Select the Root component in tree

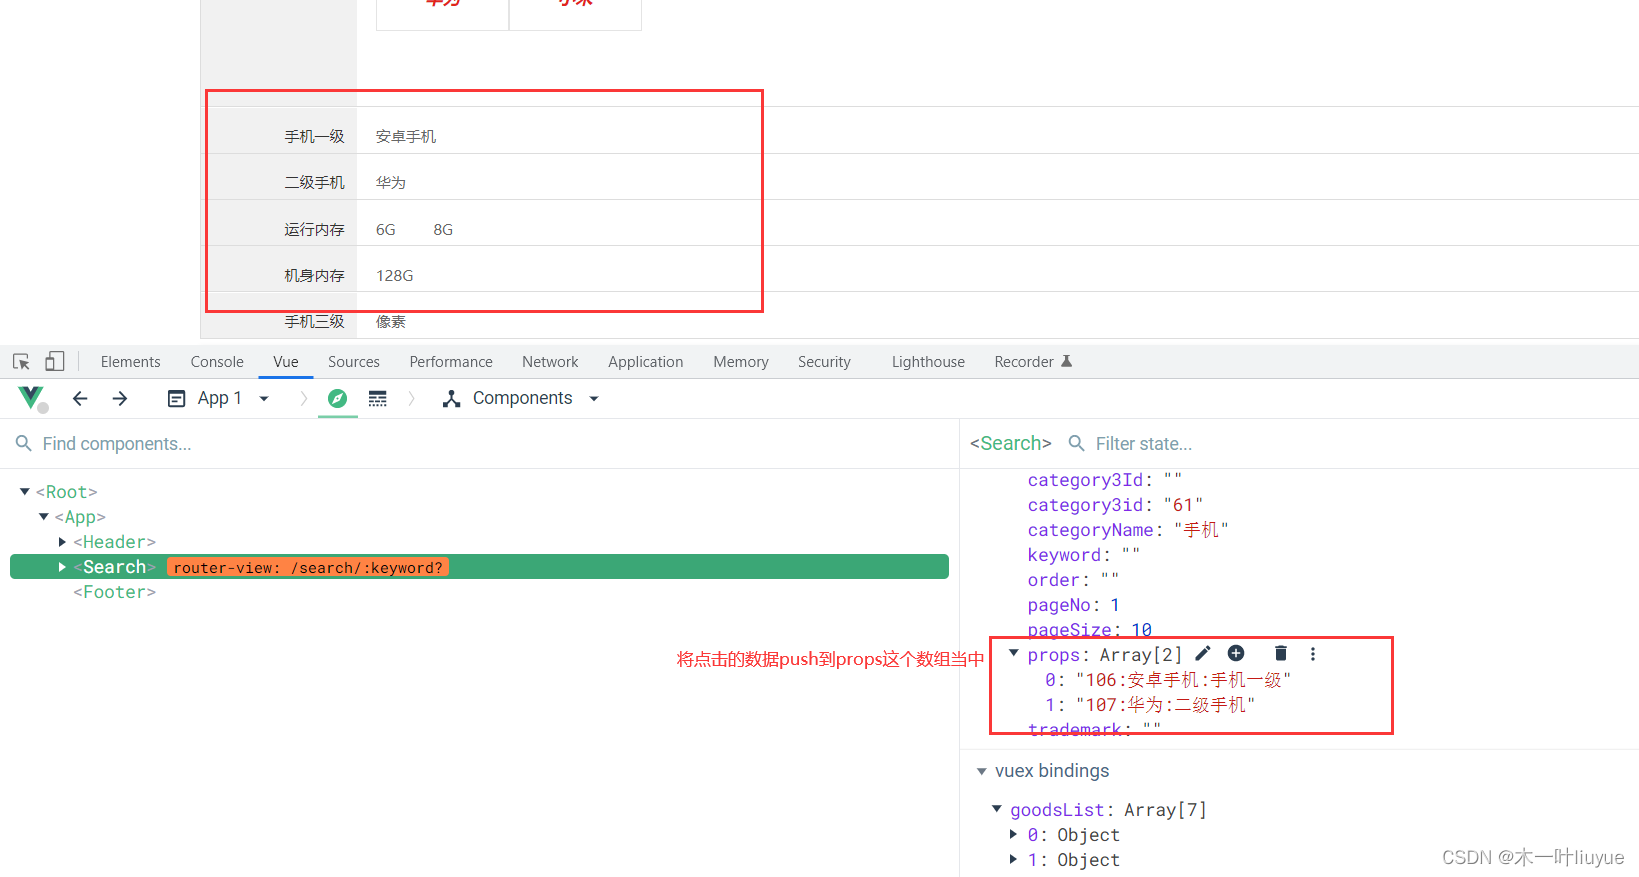(x=67, y=491)
